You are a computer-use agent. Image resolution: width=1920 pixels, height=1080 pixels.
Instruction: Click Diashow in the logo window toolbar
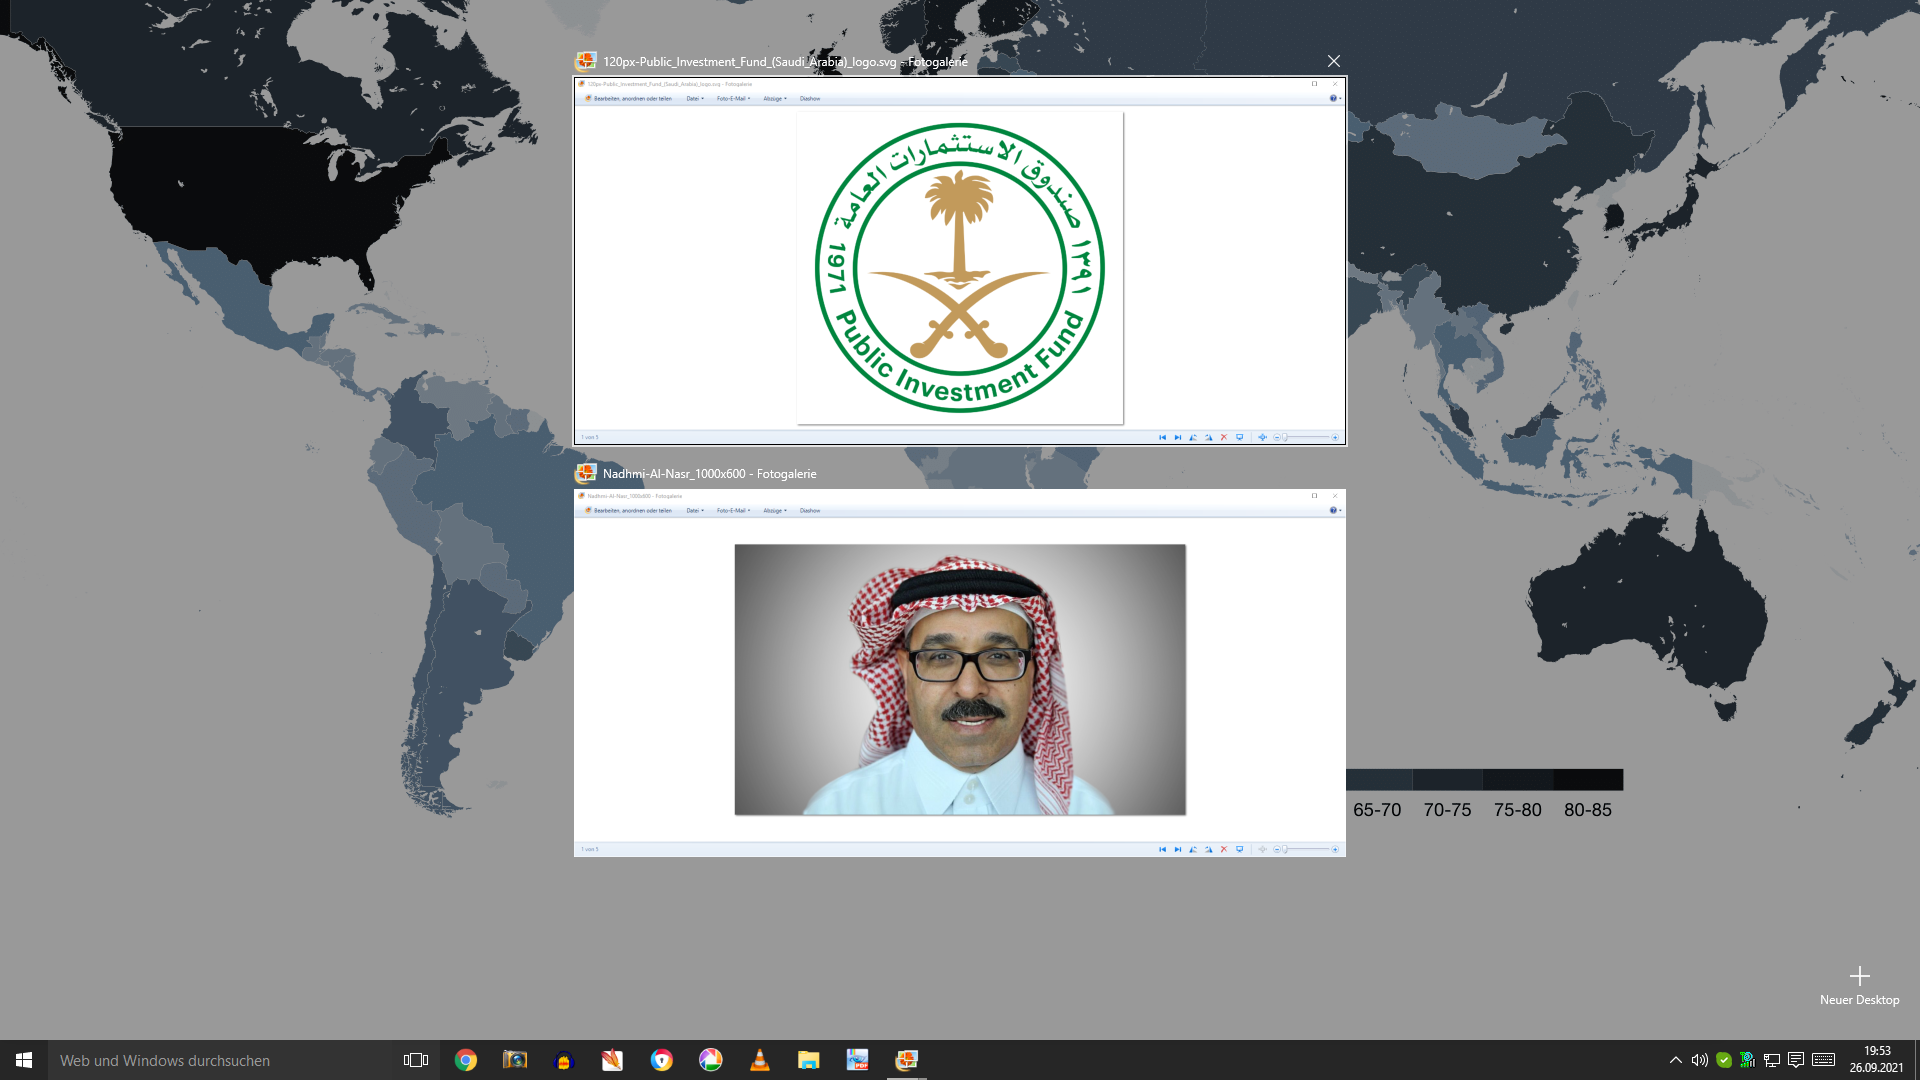(810, 99)
